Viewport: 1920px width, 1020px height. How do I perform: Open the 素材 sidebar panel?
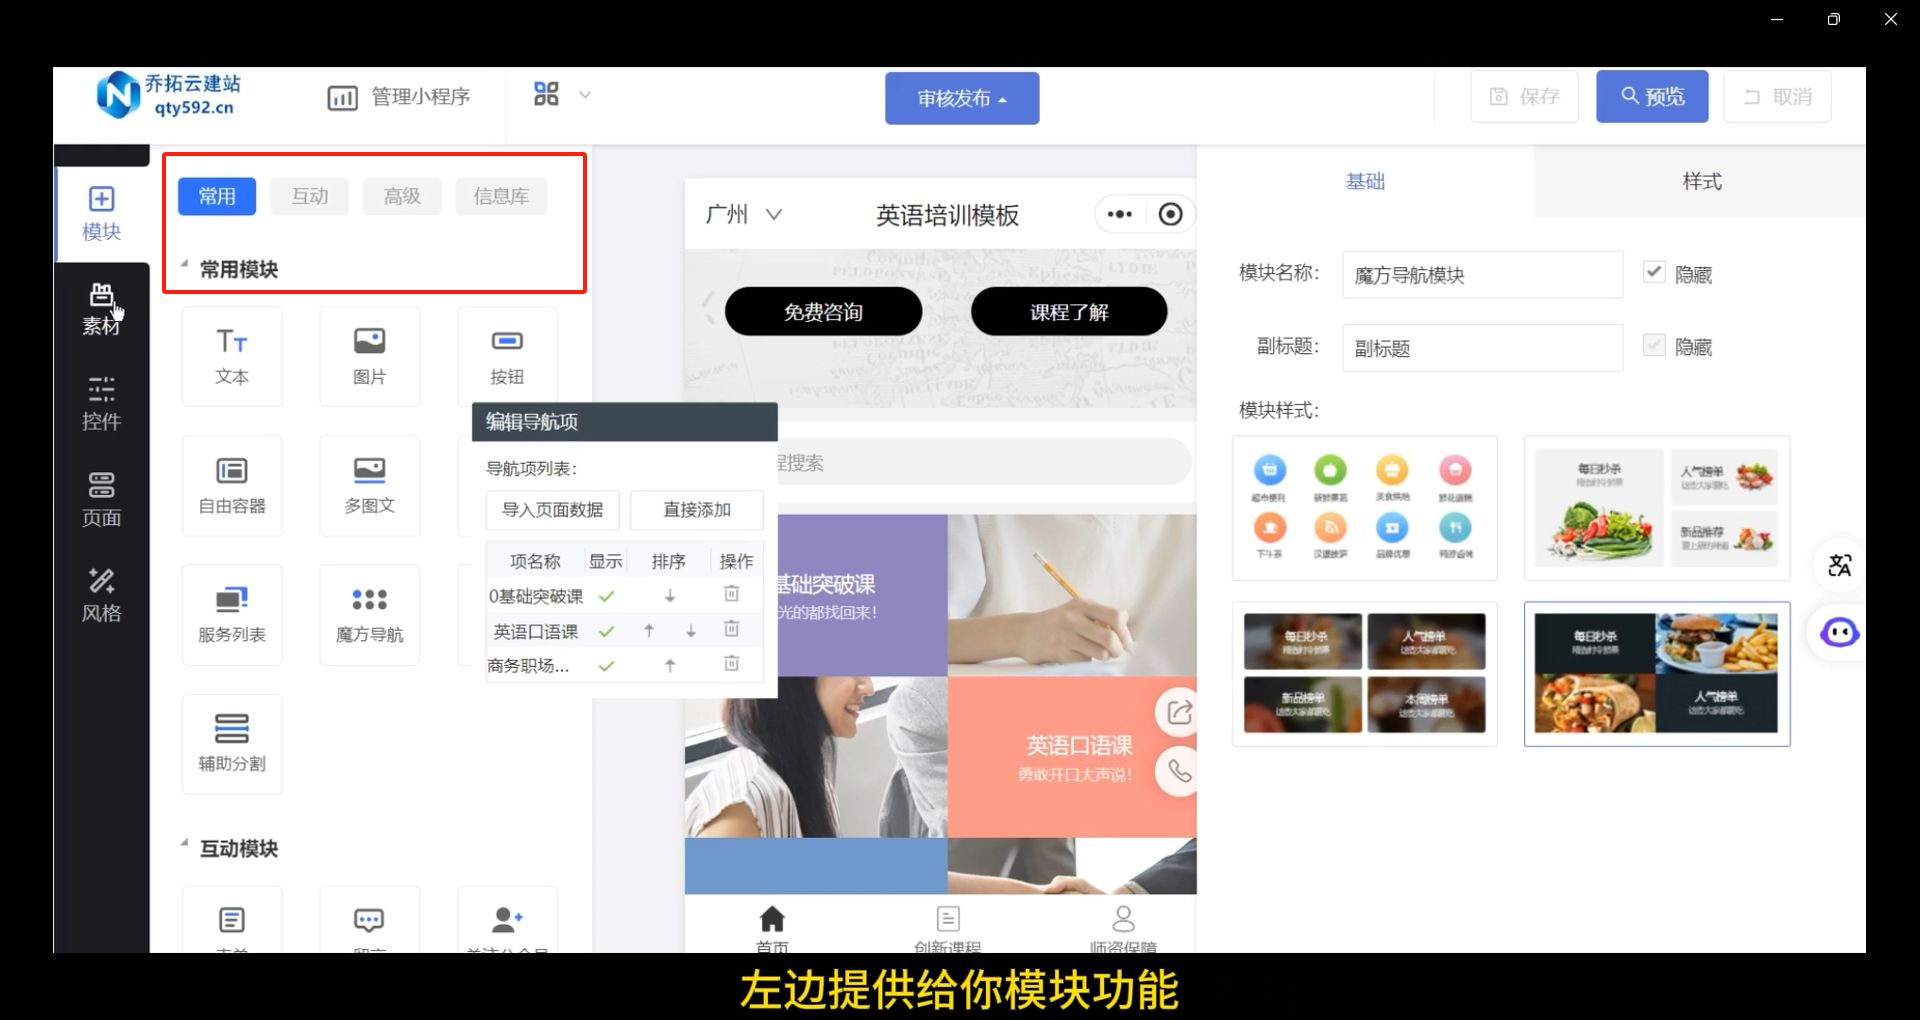tap(101, 309)
